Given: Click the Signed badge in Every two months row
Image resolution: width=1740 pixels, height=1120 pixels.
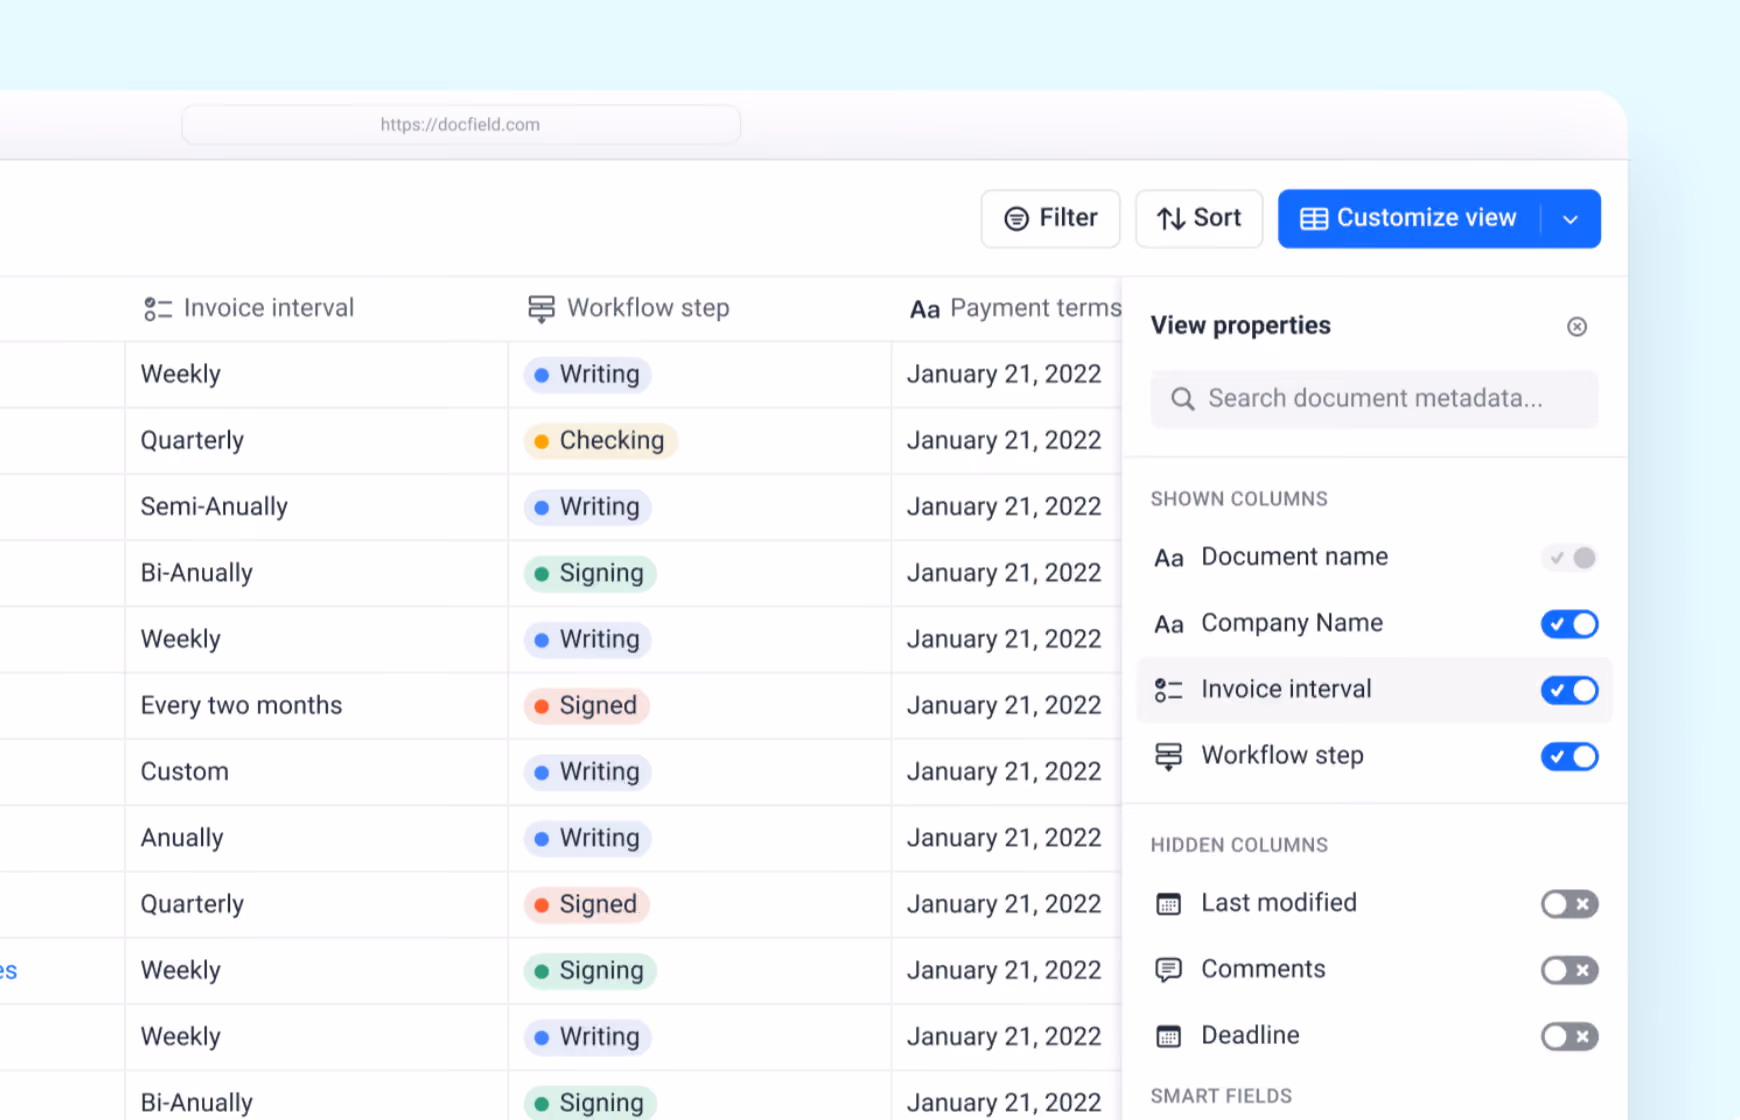Looking at the screenshot, I should (587, 706).
